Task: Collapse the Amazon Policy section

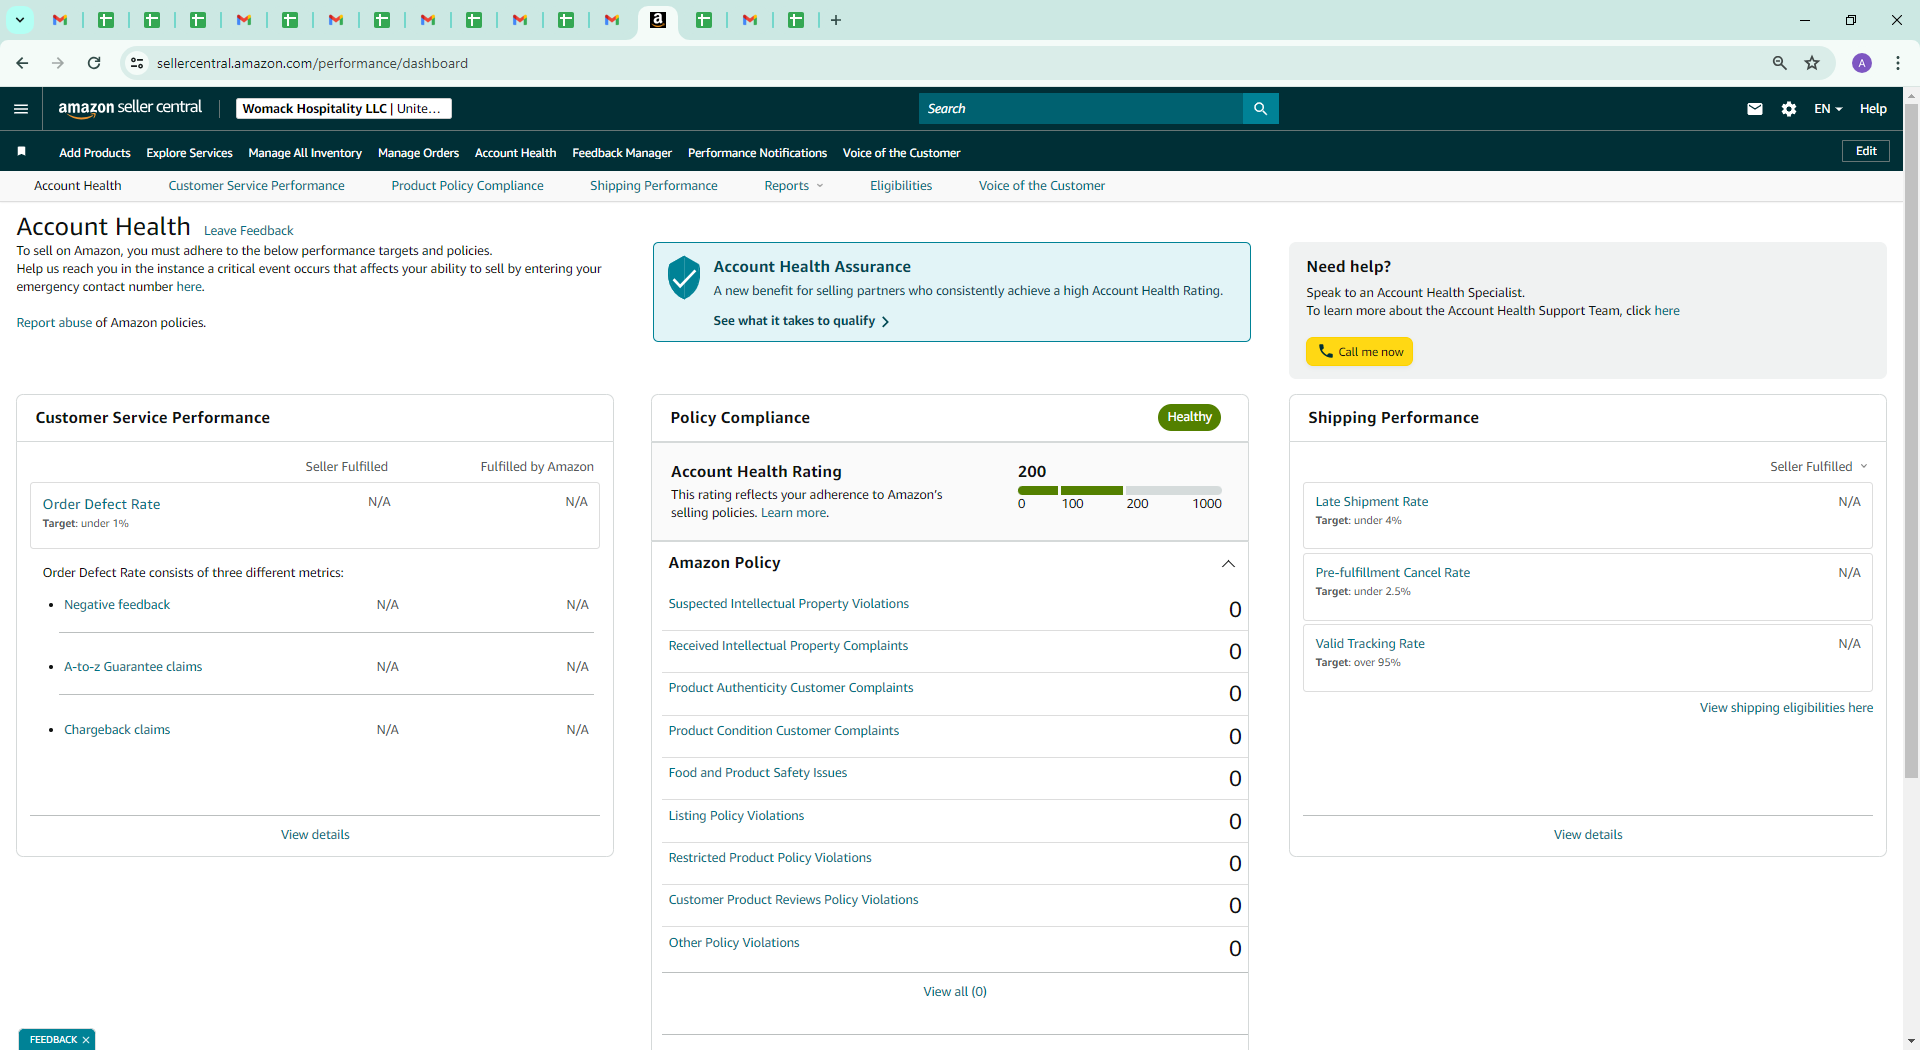Action: coord(1228,564)
